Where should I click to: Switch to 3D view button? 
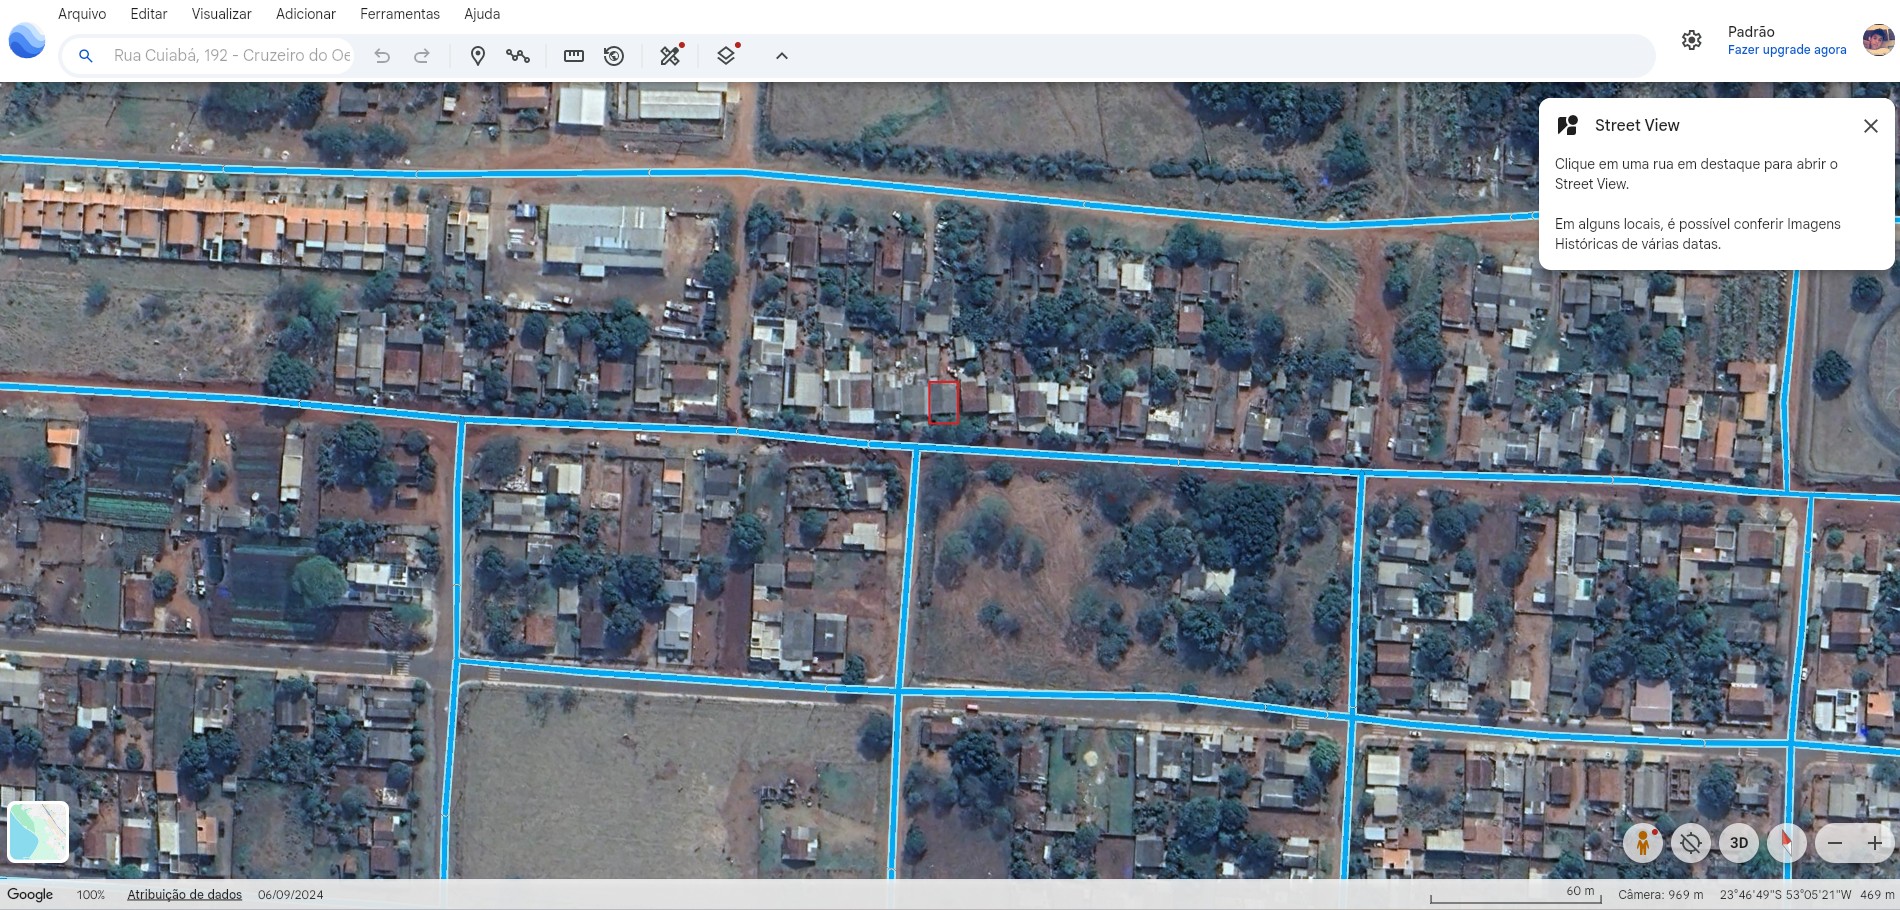point(1739,843)
